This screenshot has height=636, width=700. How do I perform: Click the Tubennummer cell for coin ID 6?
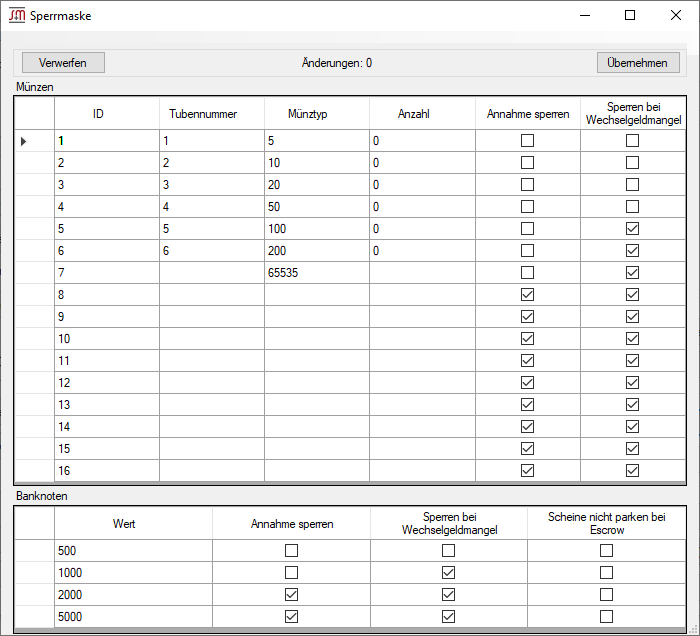[211, 251]
